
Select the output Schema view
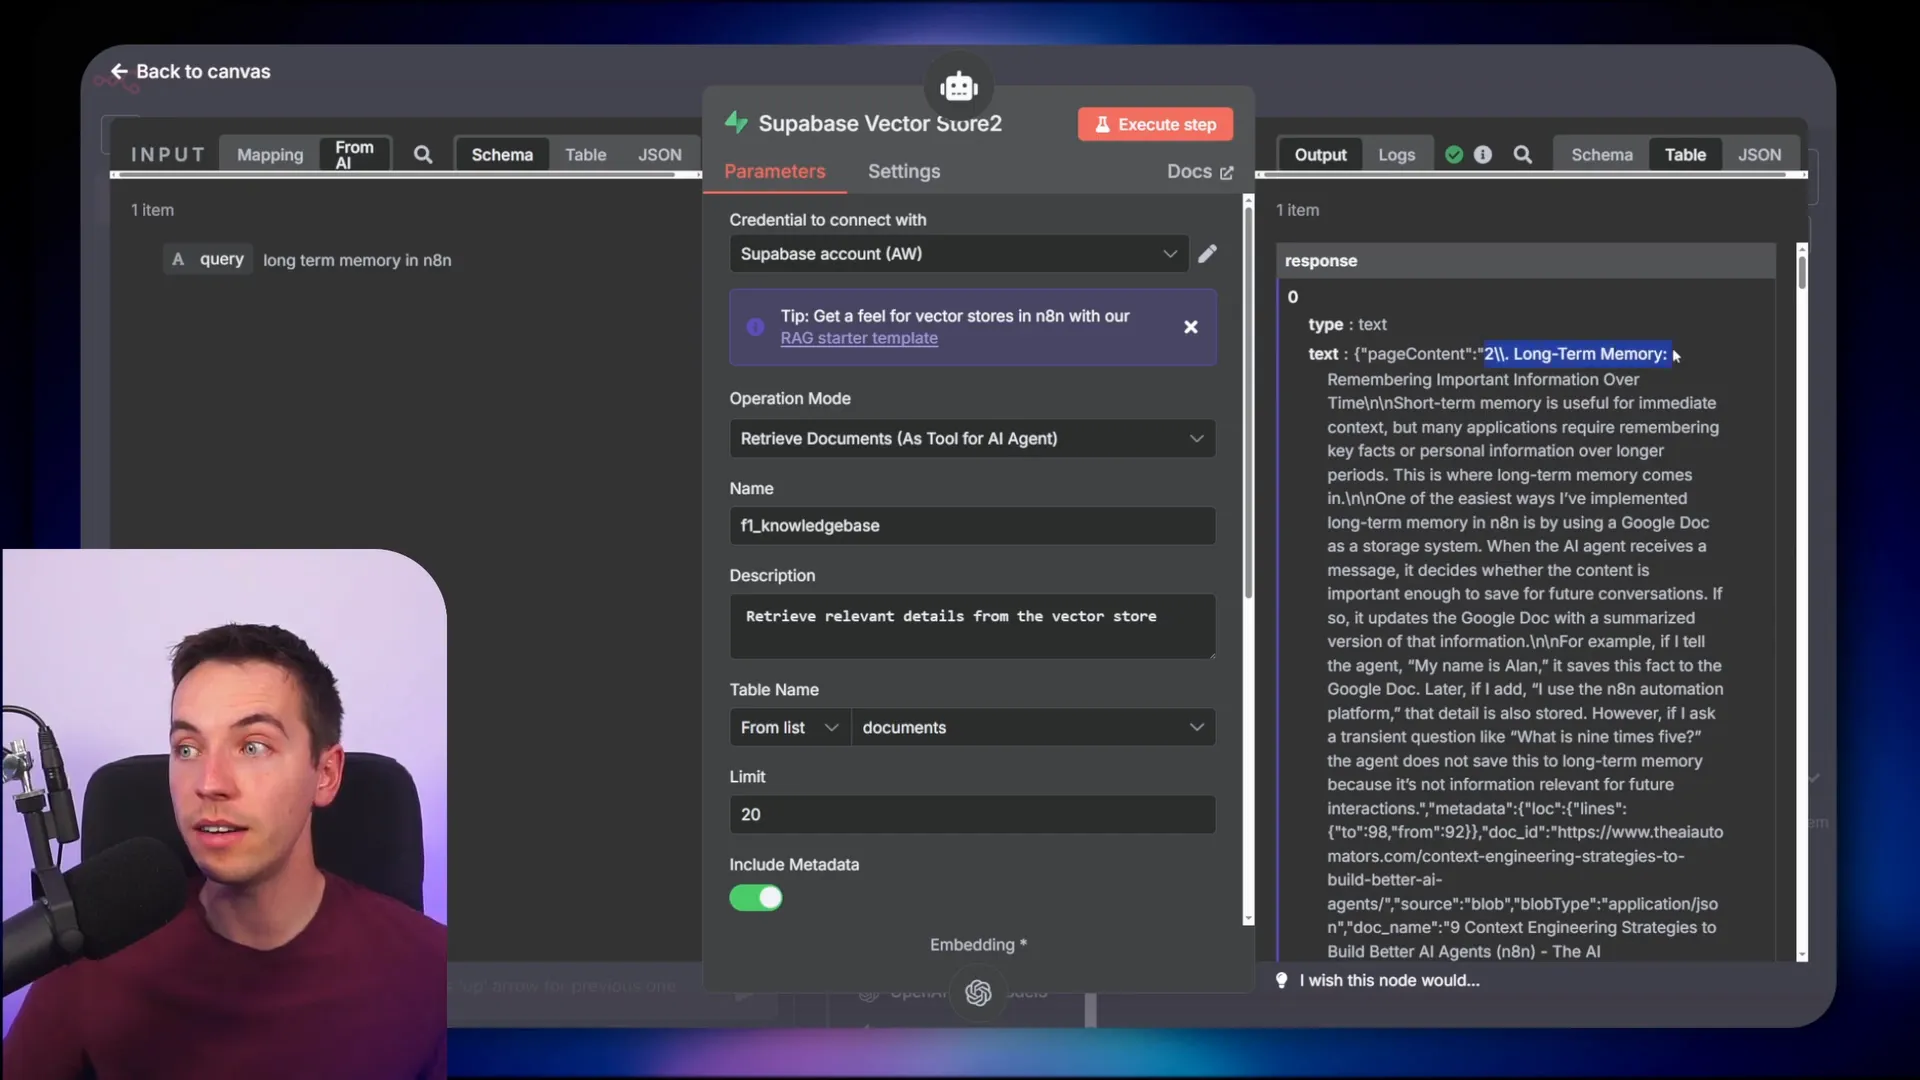pos(1601,154)
